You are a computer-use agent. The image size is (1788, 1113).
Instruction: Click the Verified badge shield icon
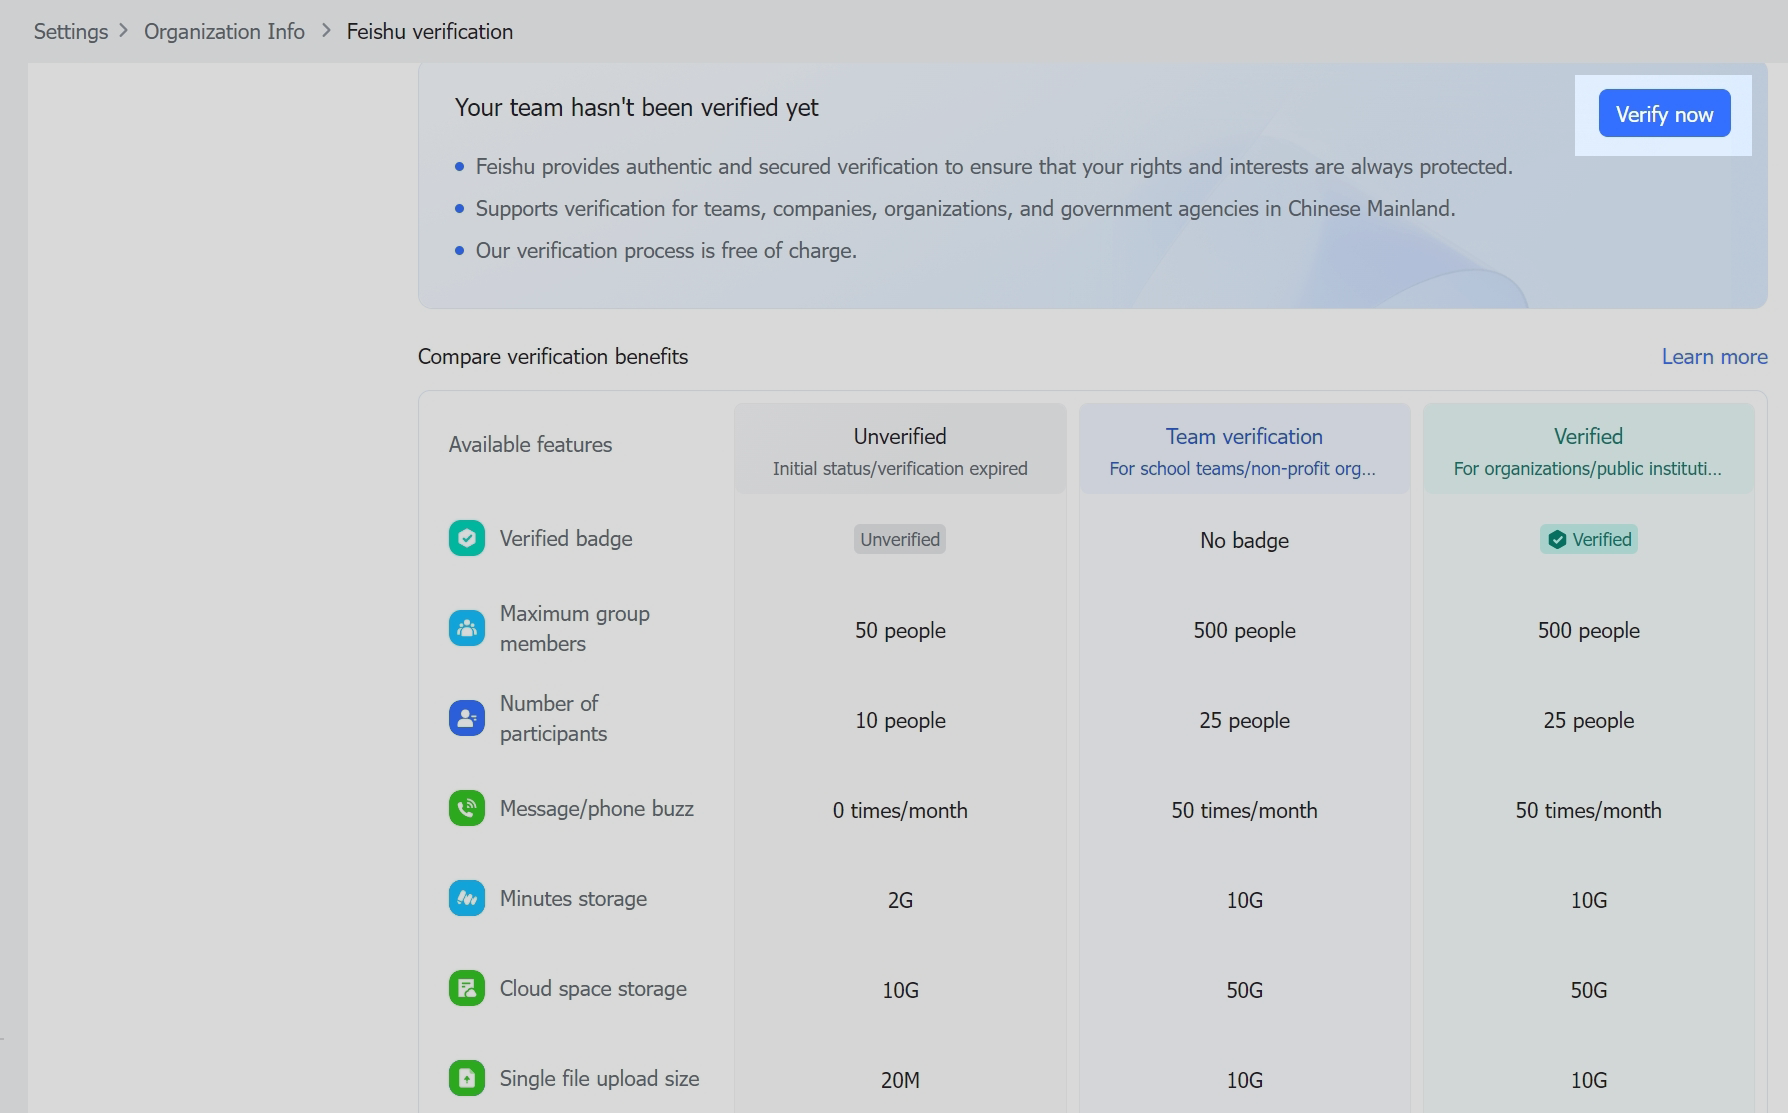[x=466, y=538]
